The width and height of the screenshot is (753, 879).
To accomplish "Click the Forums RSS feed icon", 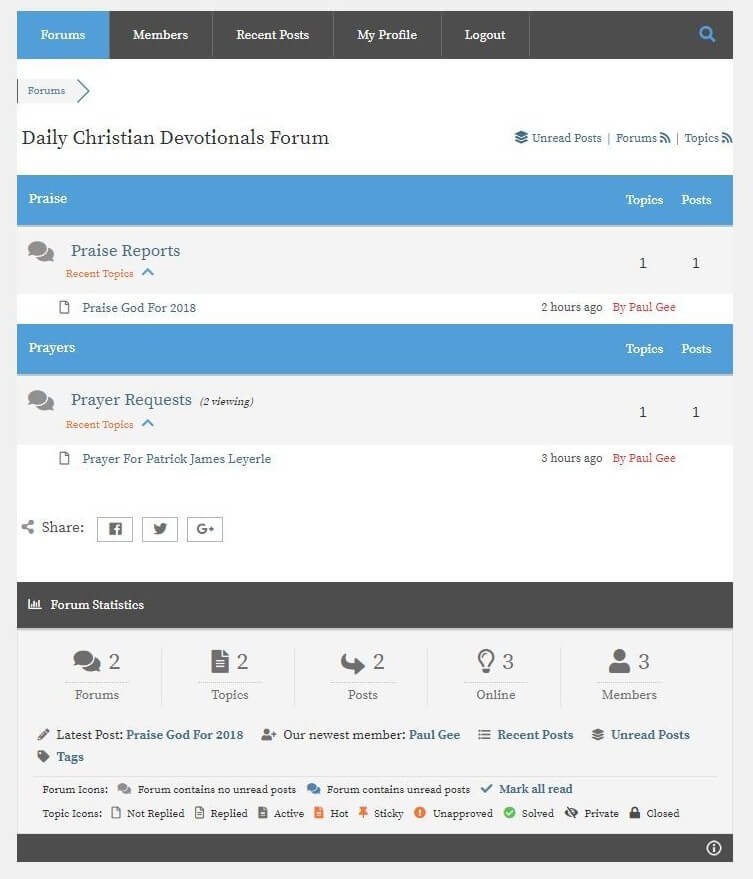I will click(x=665, y=138).
